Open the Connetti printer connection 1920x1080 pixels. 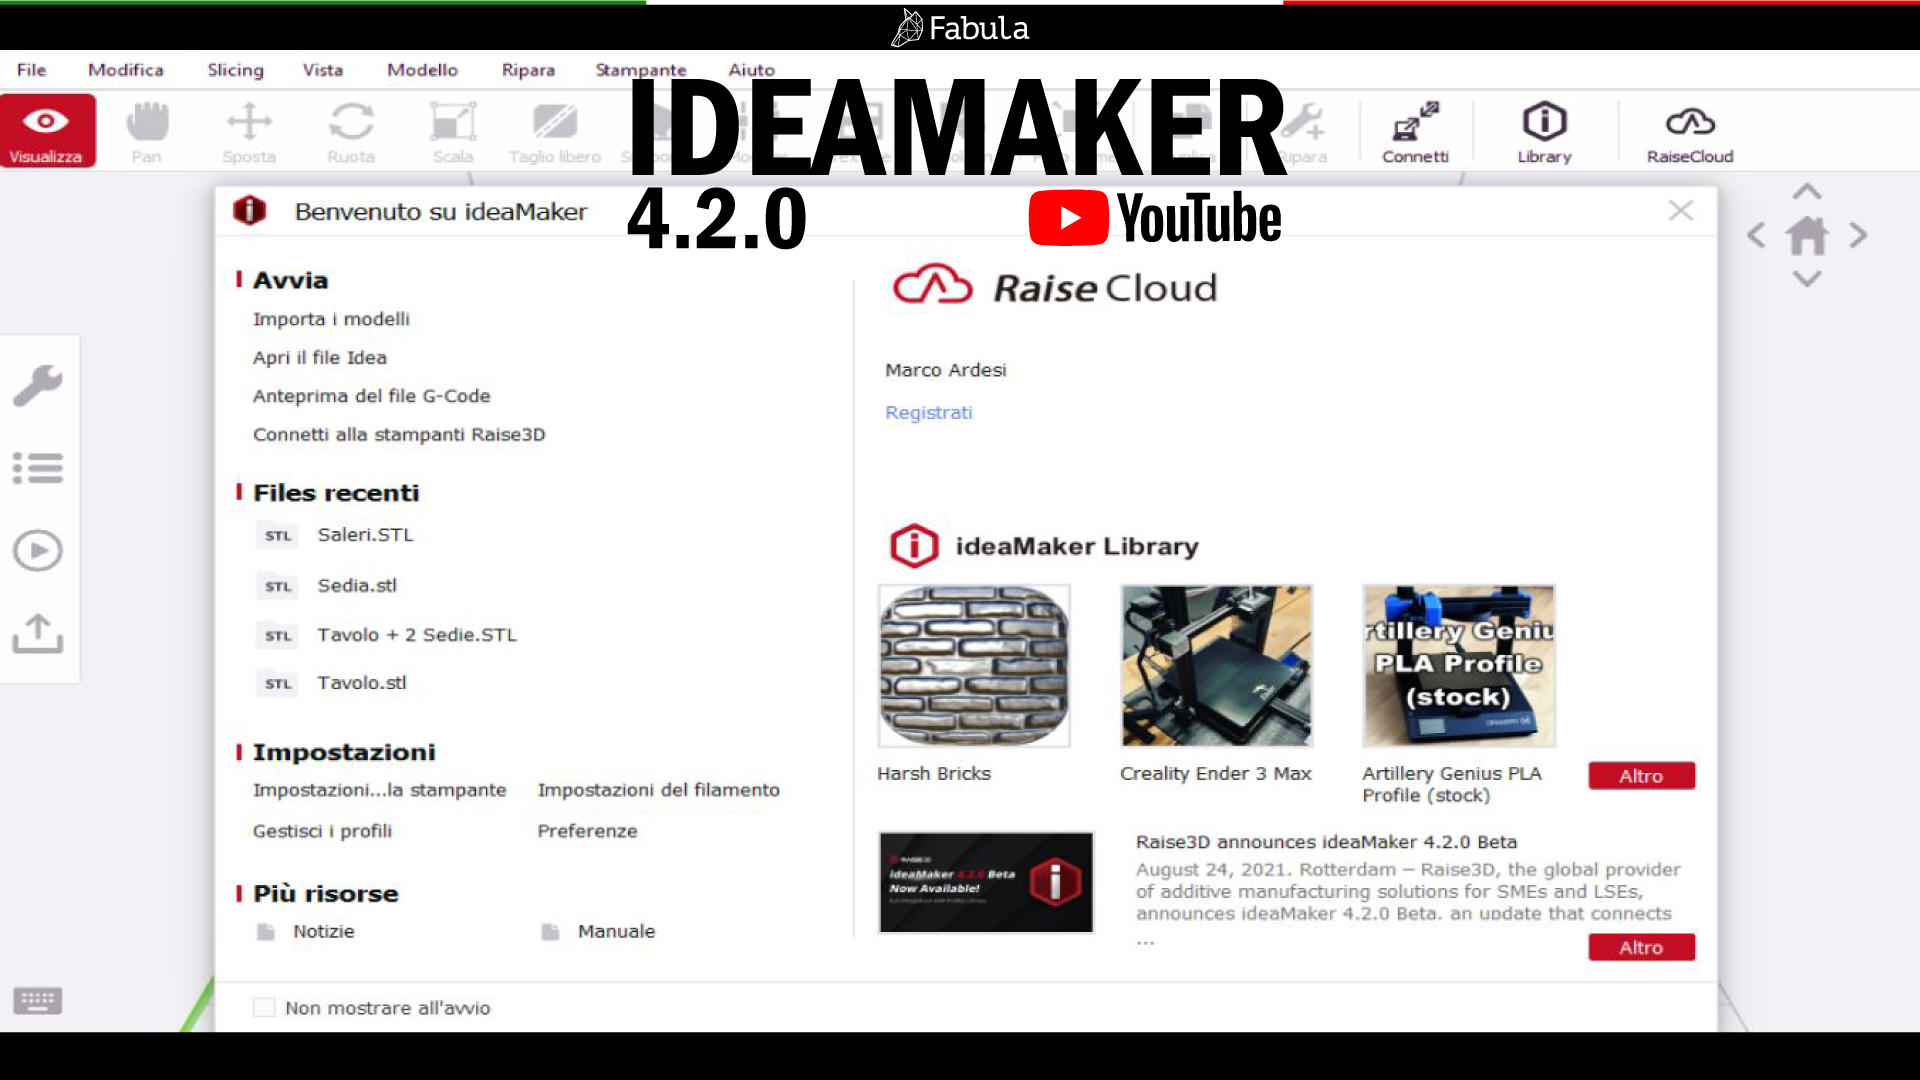1415,131
